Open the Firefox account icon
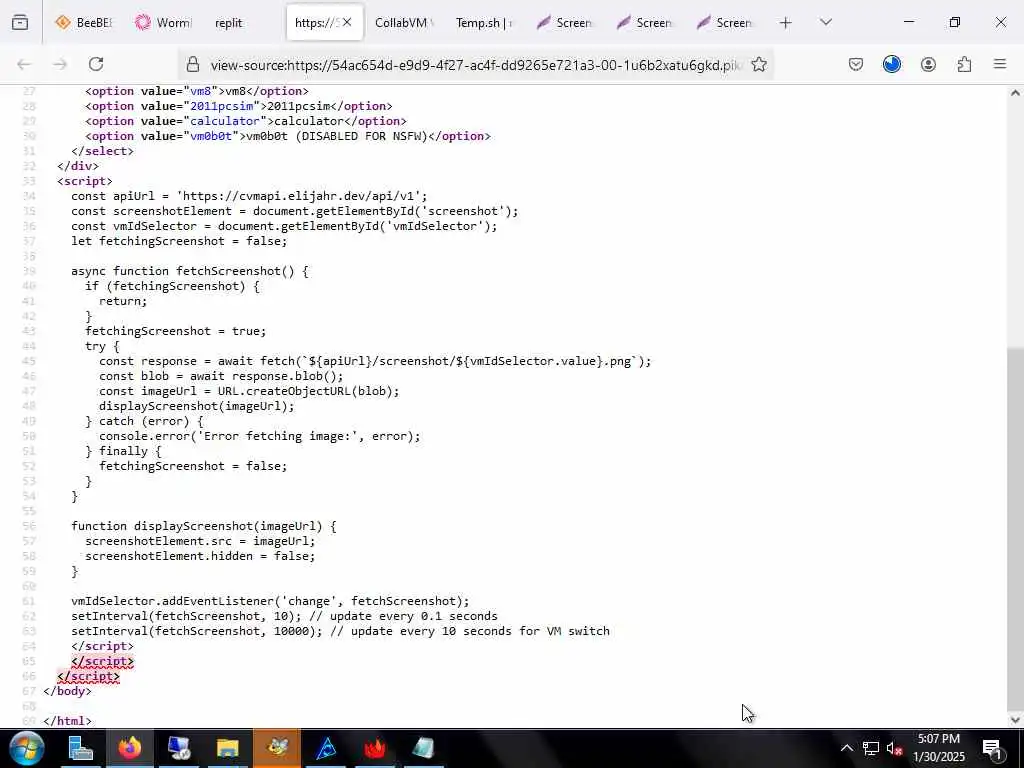Screen dimensions: 1024x768 pyautogui.click(x=928, y=64)
